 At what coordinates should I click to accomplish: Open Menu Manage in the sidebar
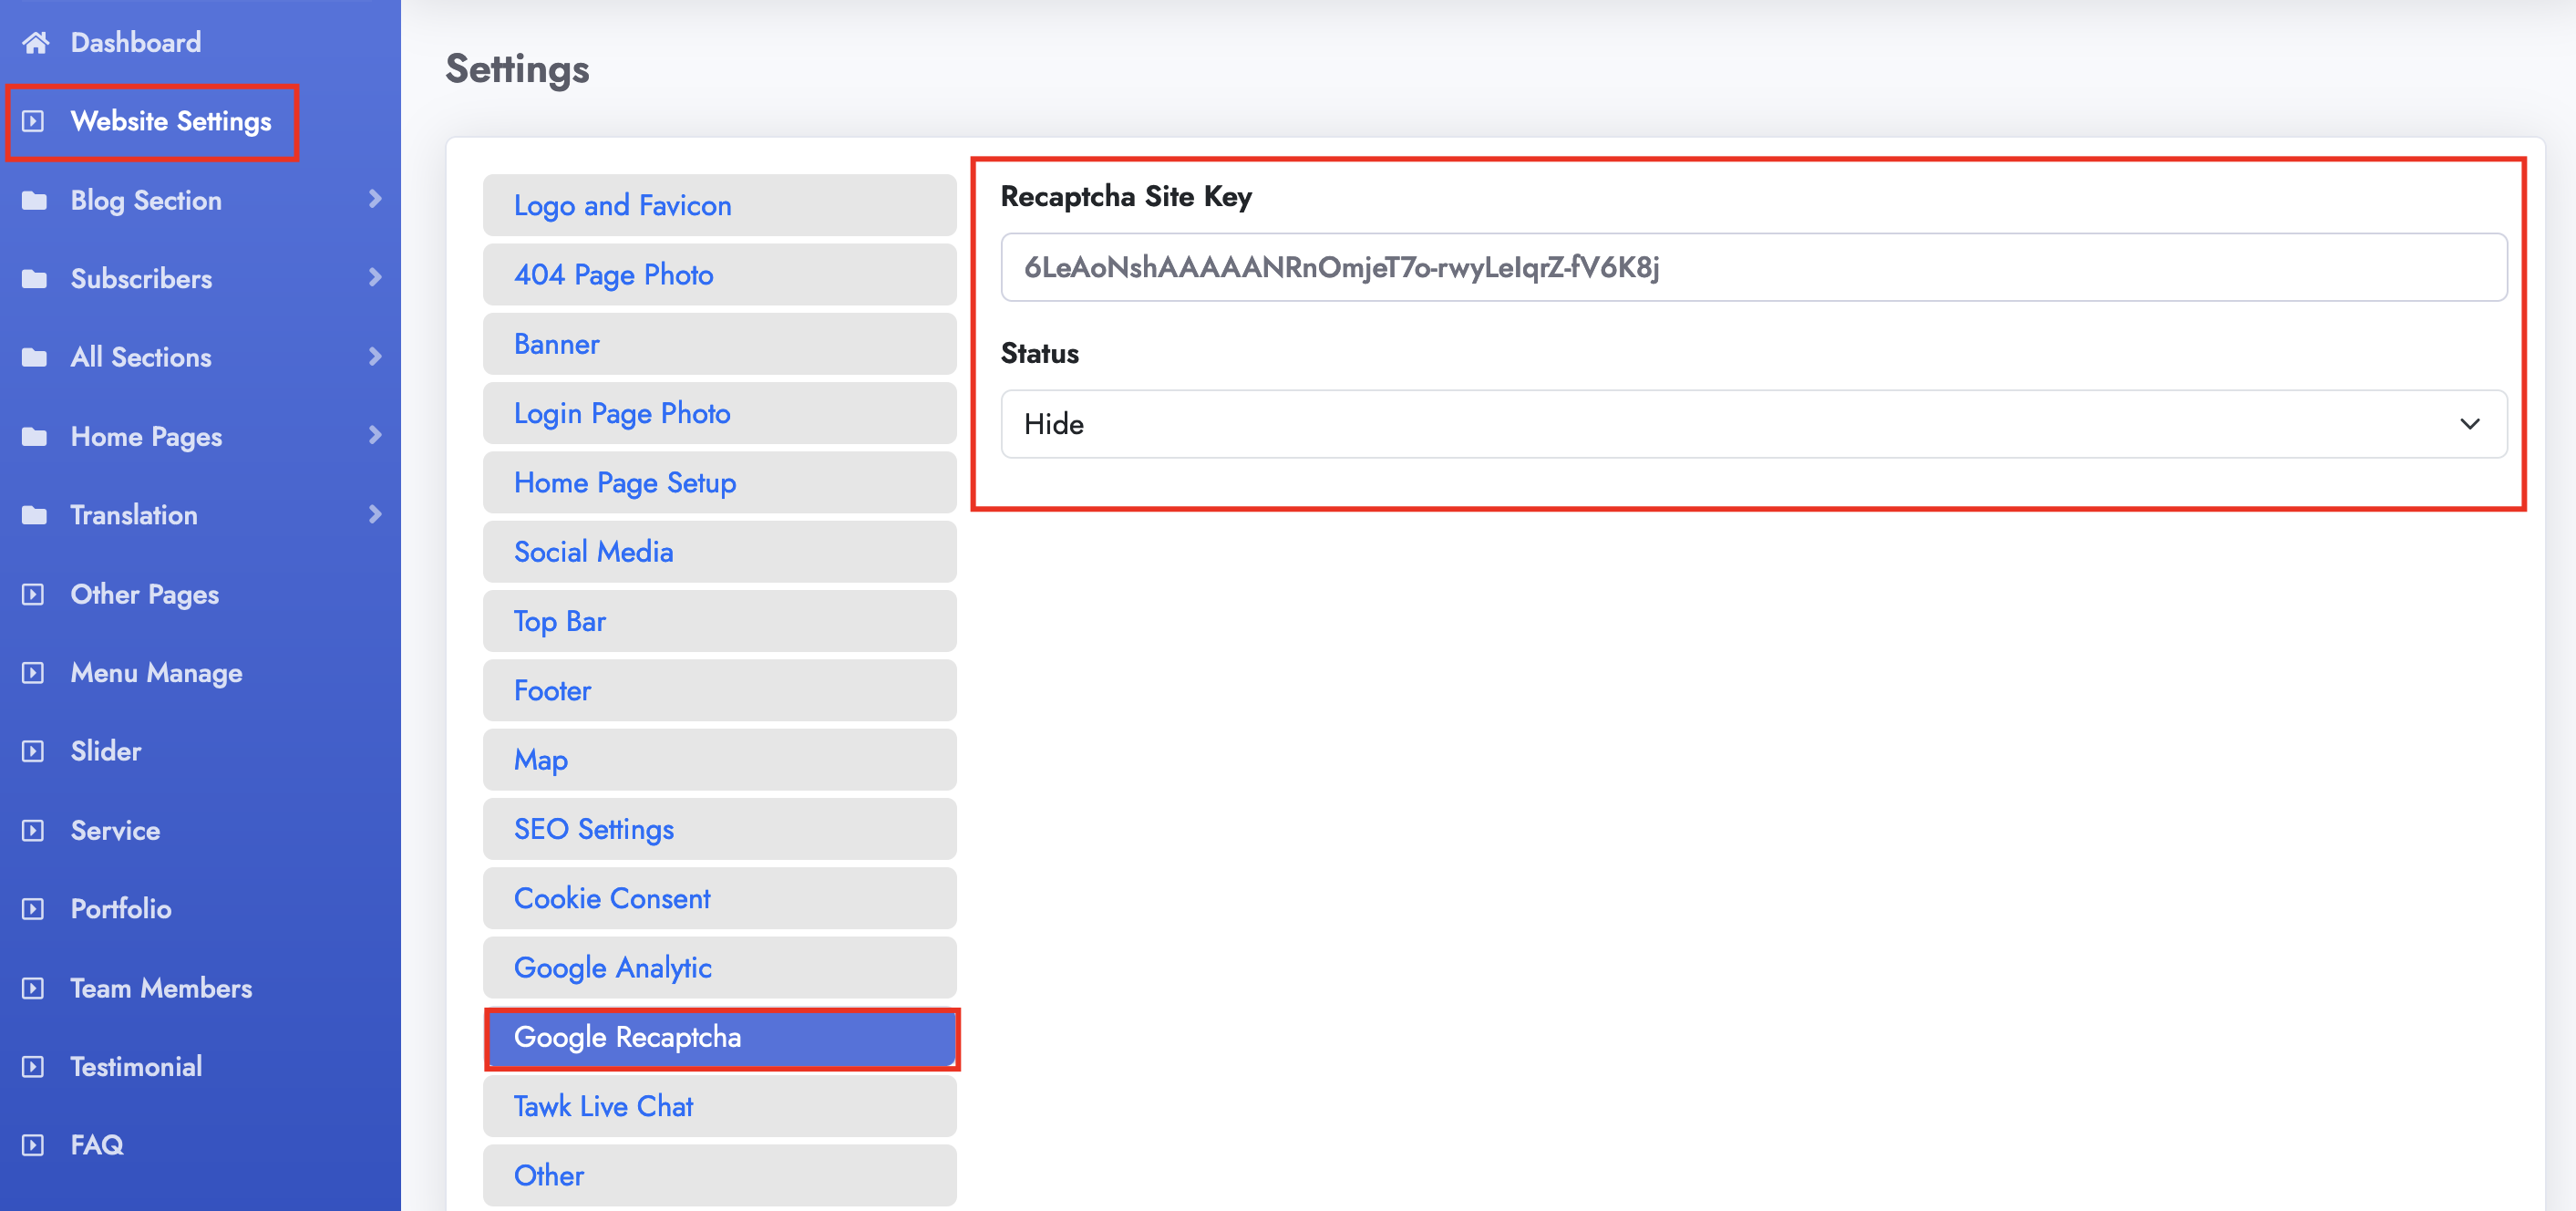click(156, 673)
